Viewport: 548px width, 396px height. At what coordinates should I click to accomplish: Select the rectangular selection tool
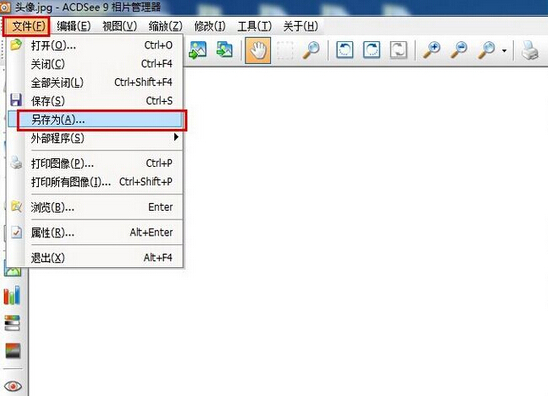coord(285,51)
